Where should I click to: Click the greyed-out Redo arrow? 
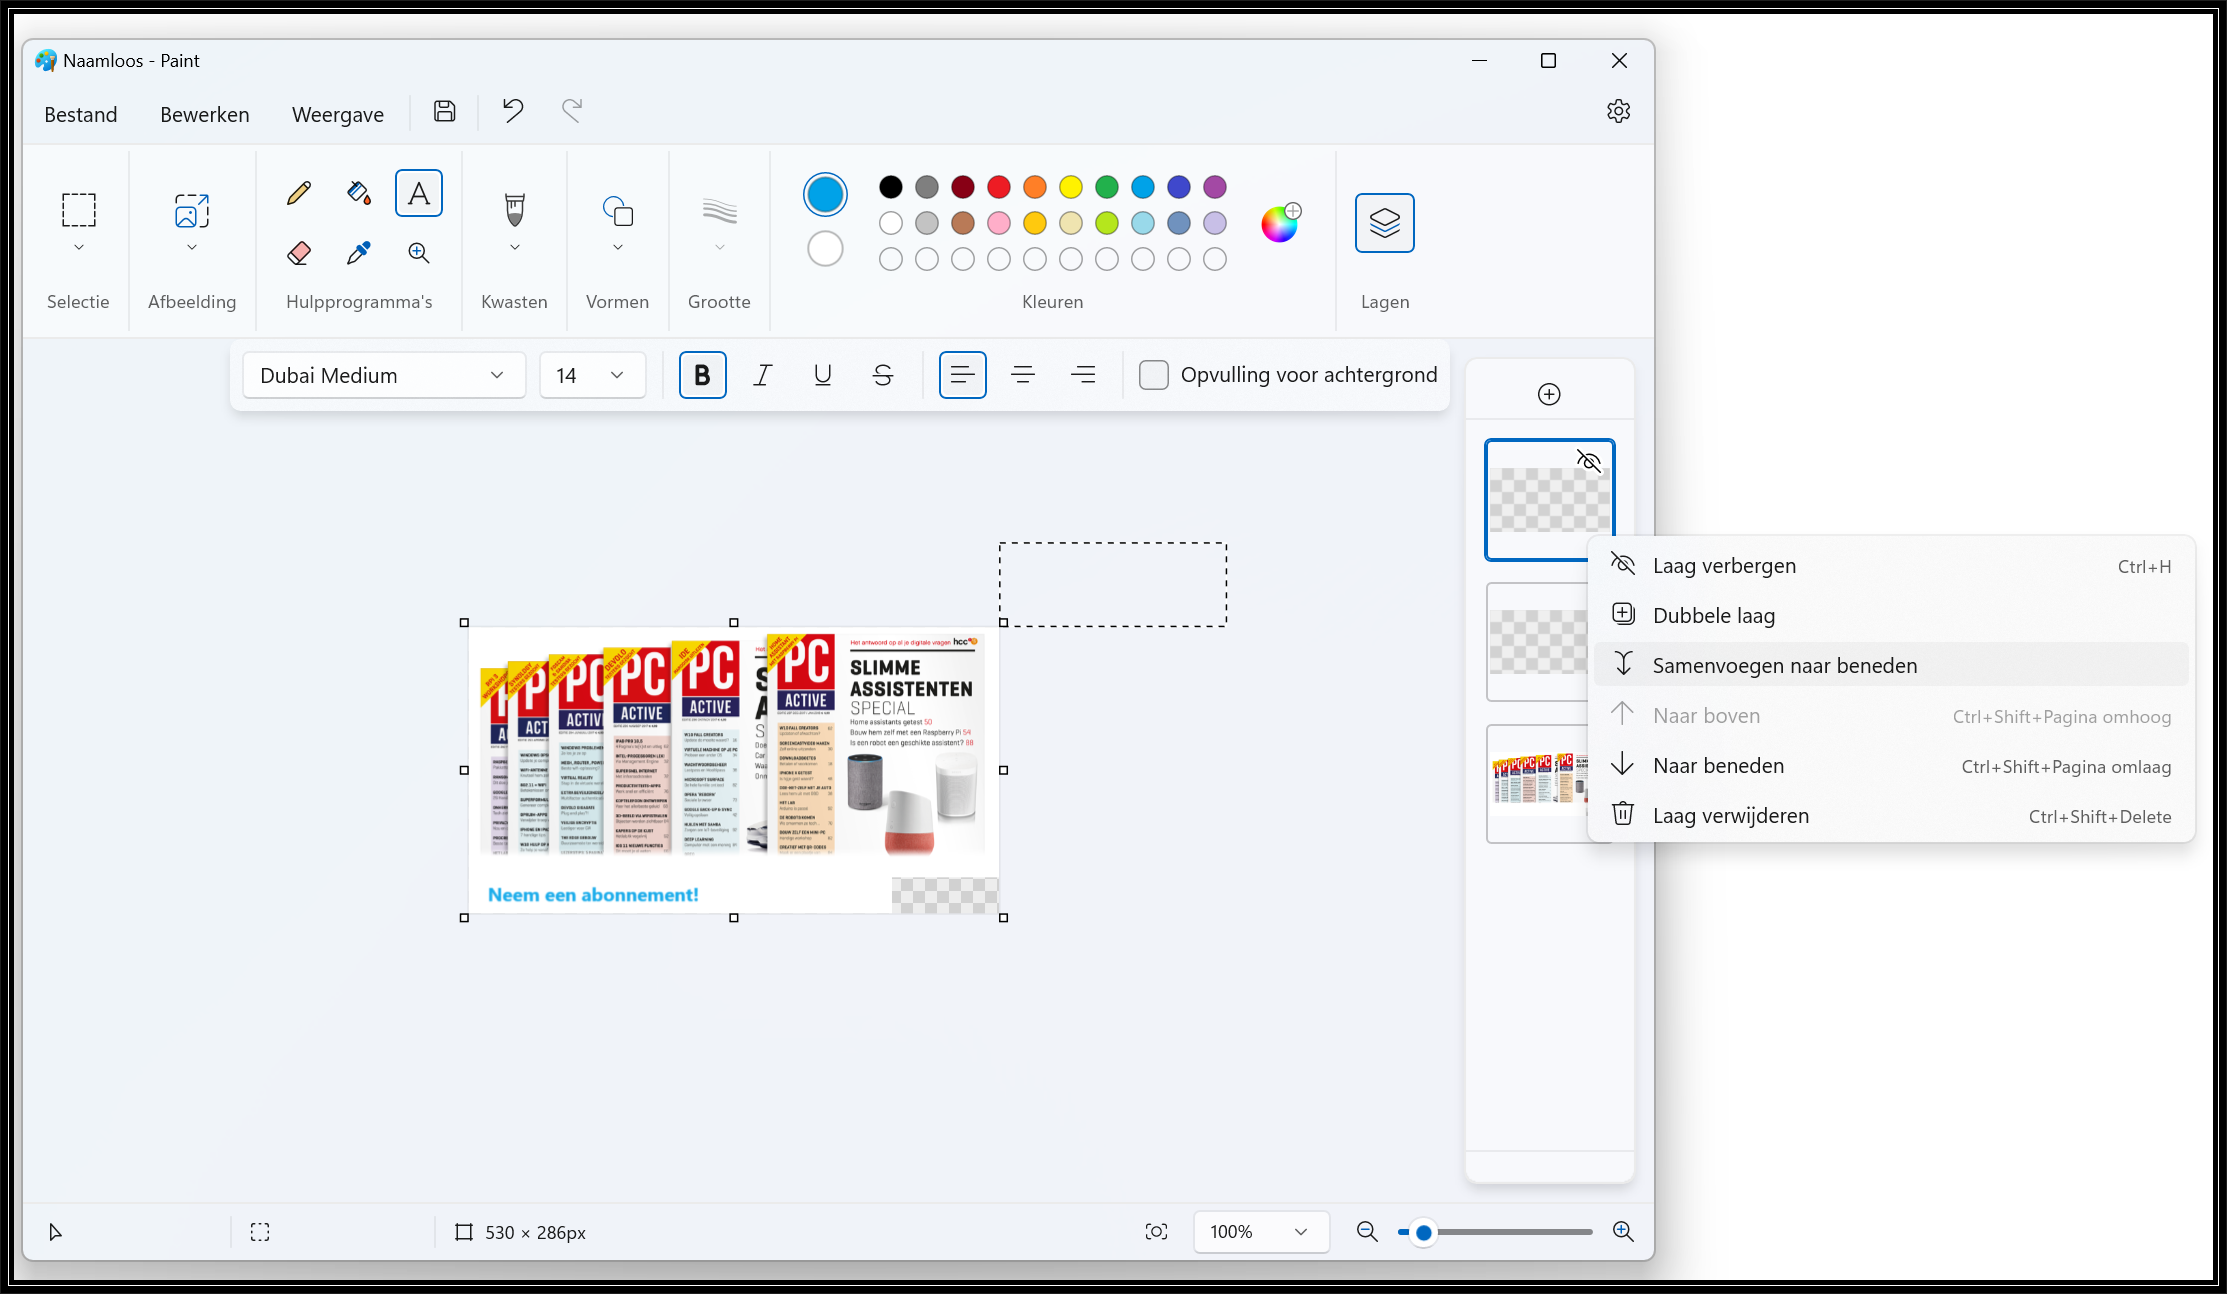click(x=572, y=111)
